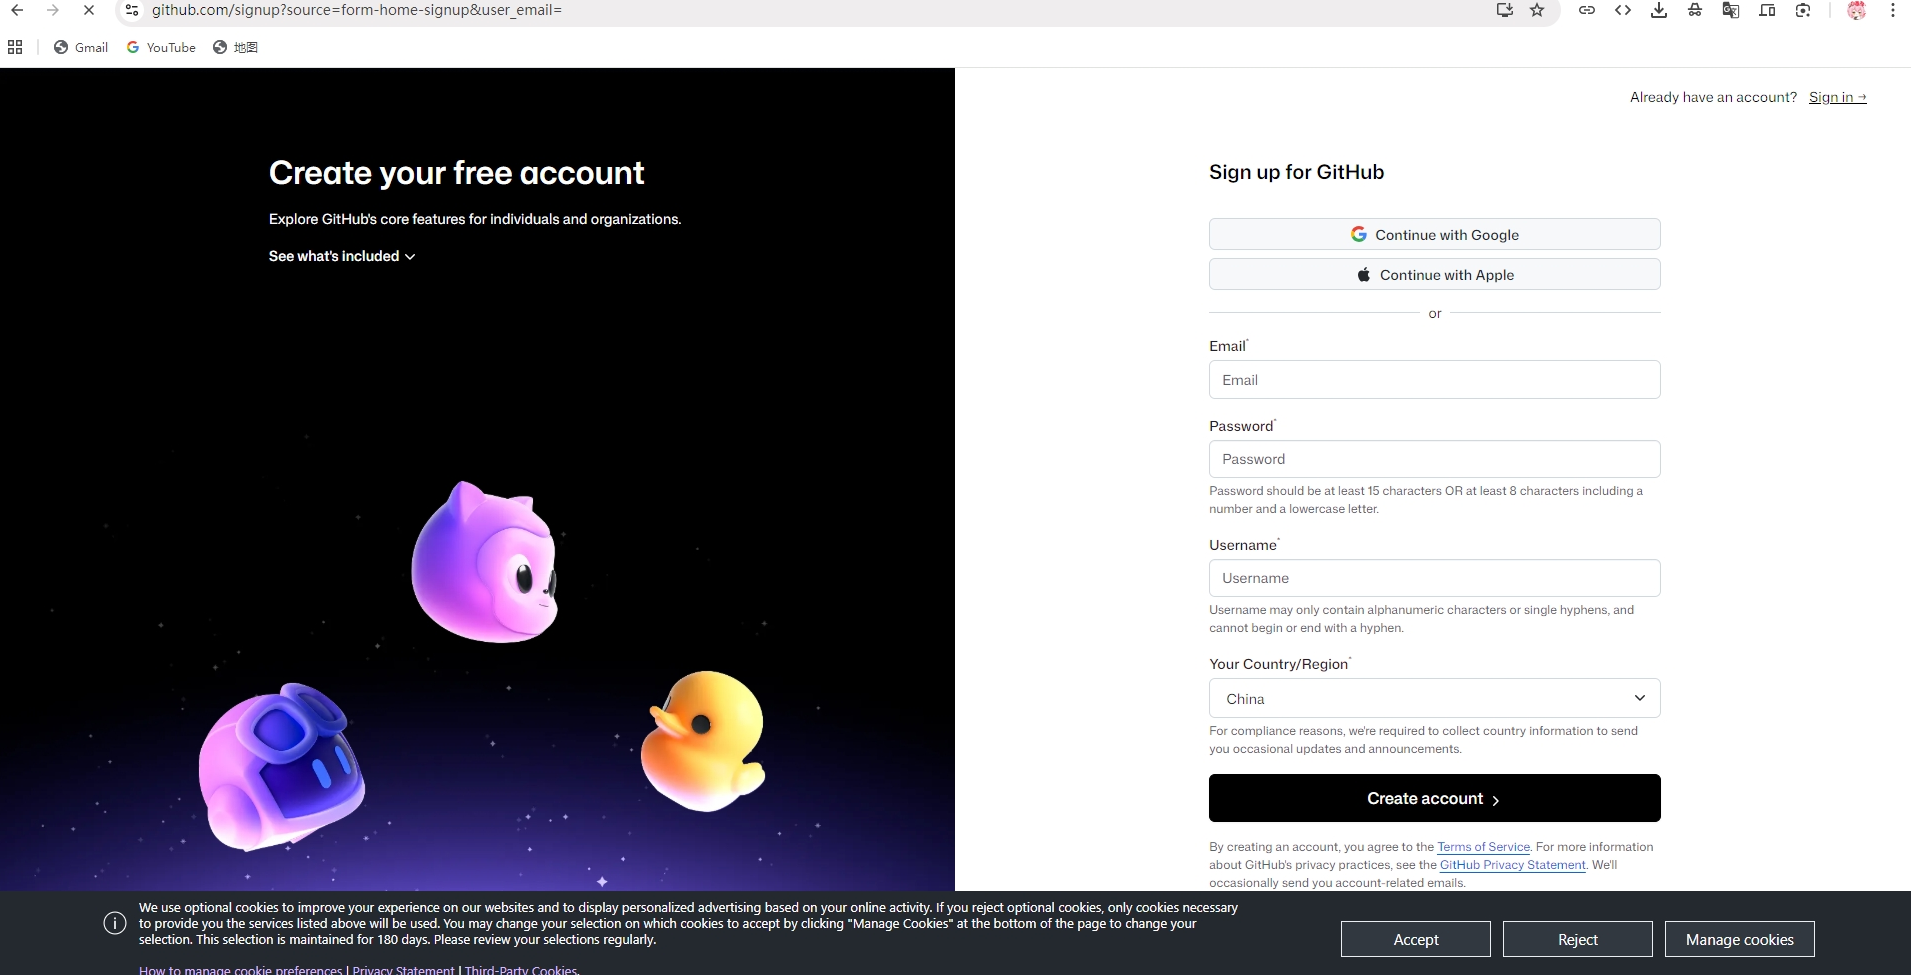Open the apps grid in bookmarks bar
Screen dimensions: 1911x975
pos(15,47)
